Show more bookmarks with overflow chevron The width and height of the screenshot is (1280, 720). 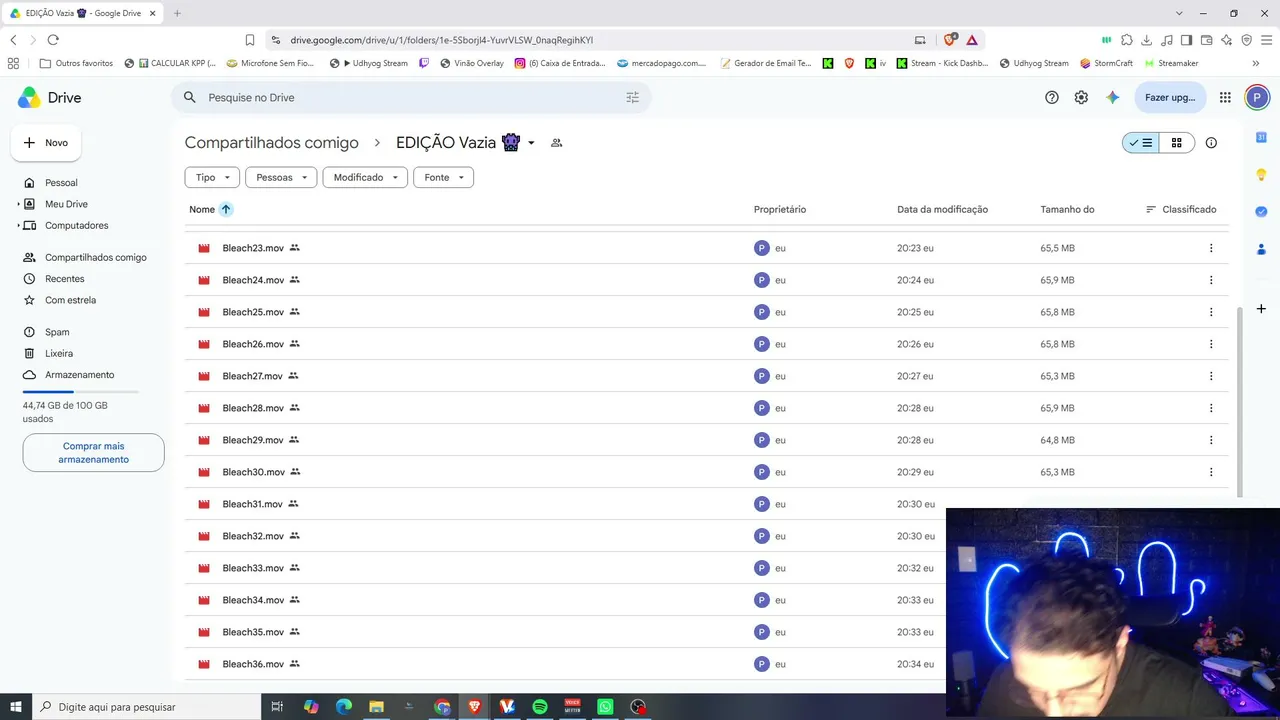click(x=1255, y=63)
